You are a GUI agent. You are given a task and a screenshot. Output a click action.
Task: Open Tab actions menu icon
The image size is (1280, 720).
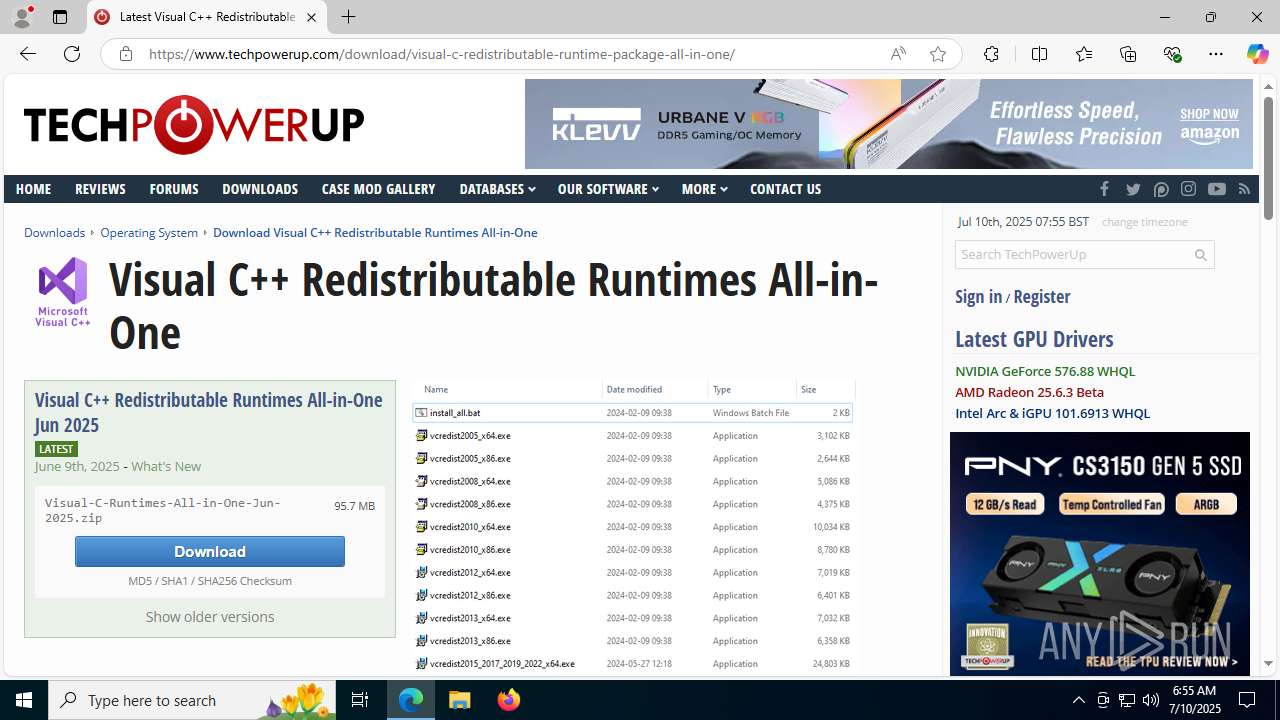[x=60, y=17]
